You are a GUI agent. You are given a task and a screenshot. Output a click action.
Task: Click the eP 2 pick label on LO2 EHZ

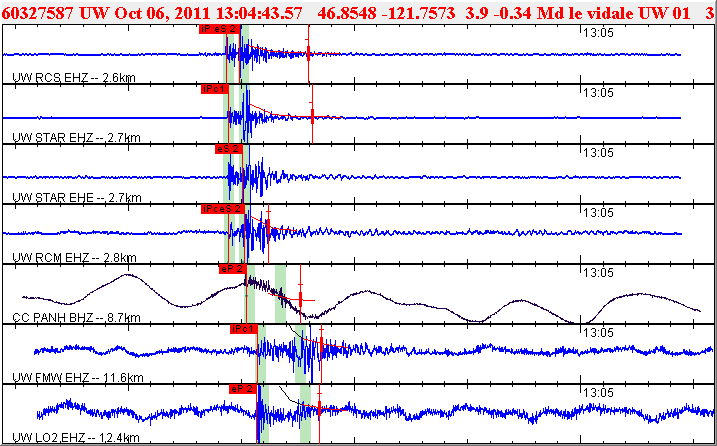click(243, 389)
